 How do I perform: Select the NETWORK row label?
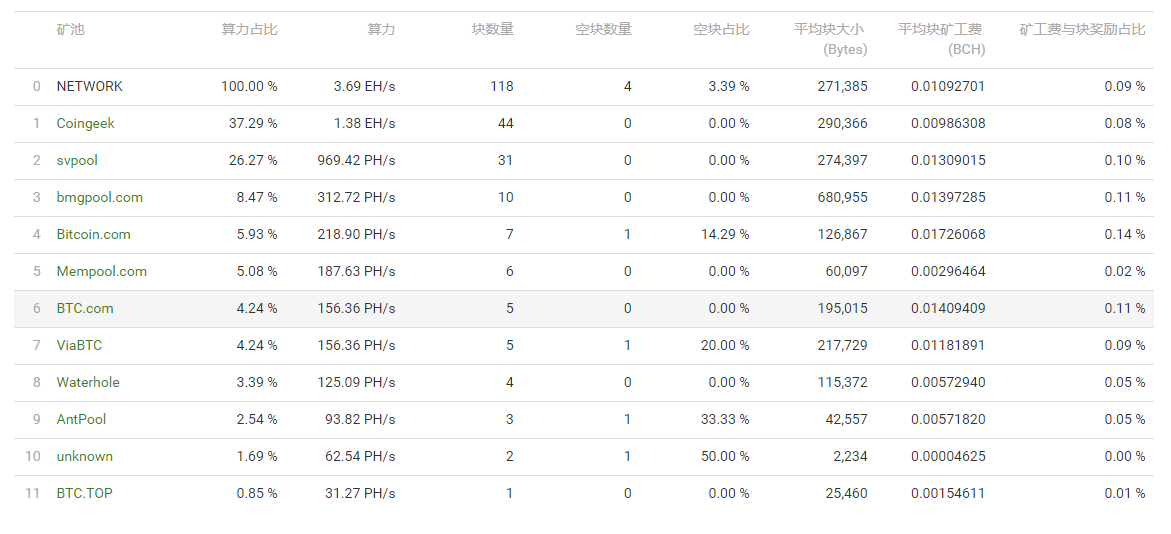90,87
